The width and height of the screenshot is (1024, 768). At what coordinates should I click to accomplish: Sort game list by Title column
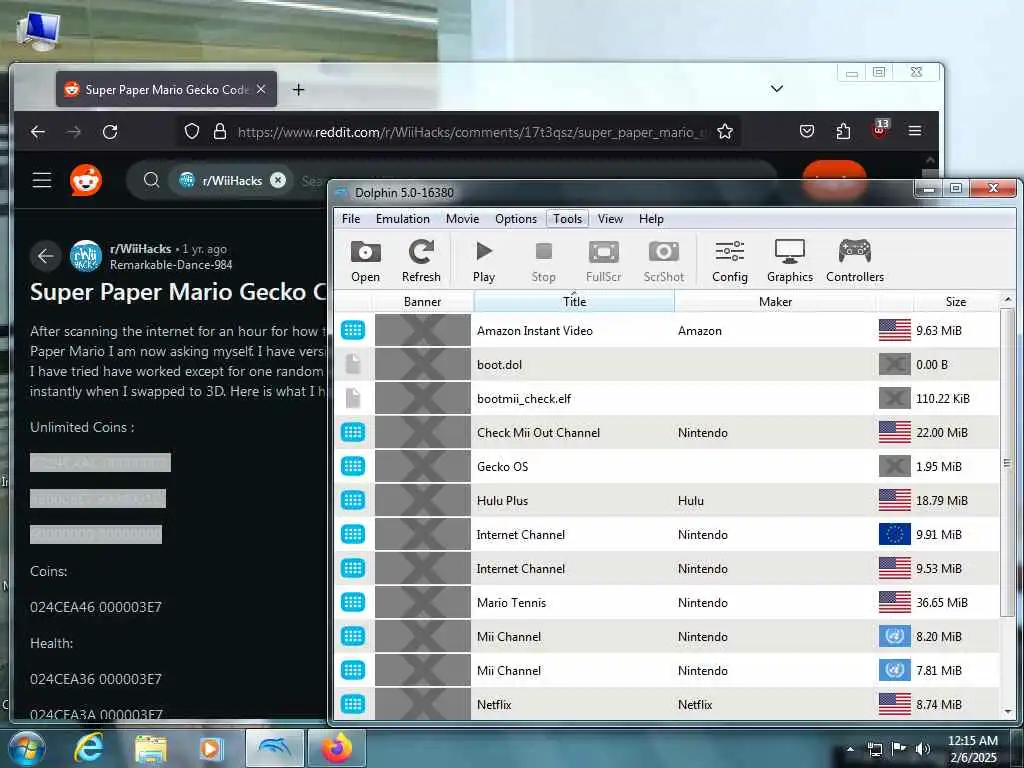click(x=574, y=302)
